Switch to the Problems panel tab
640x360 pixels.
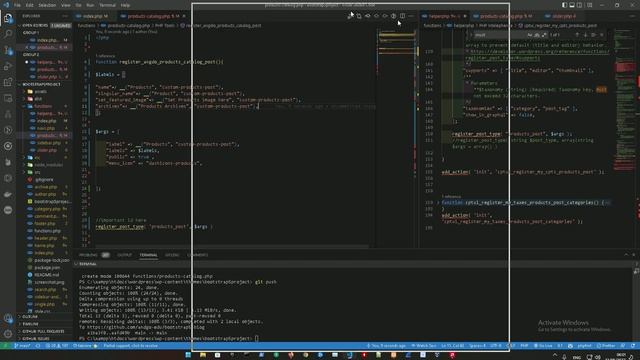tap(88, 255)
